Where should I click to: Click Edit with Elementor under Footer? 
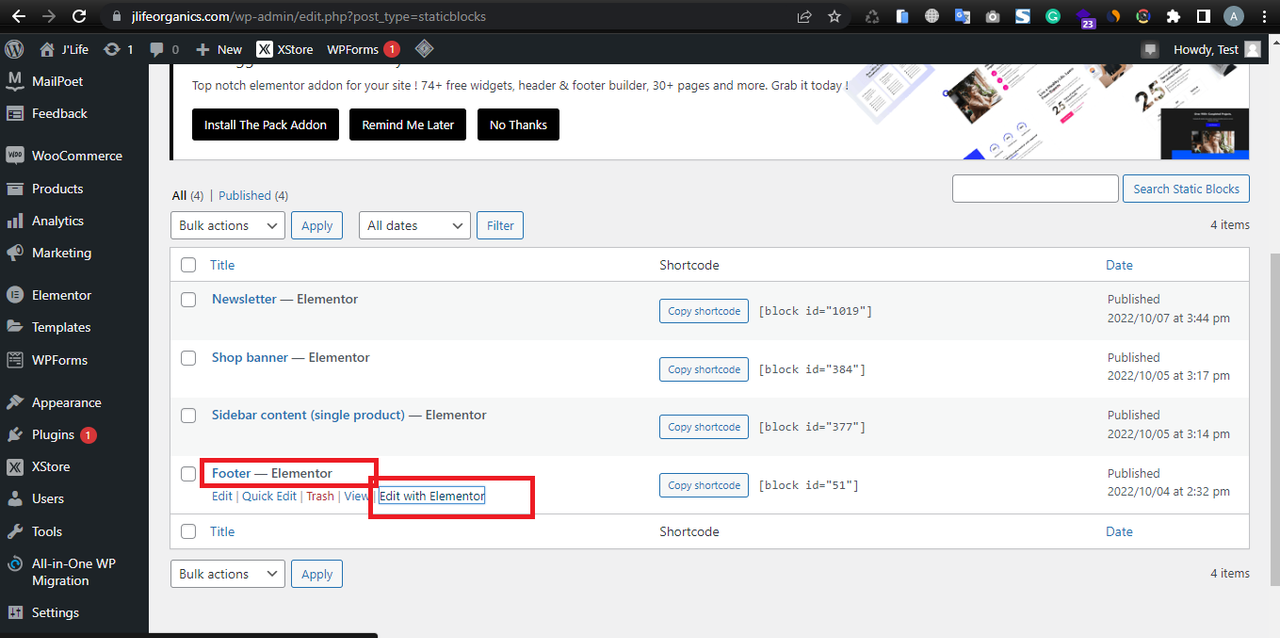click(431, 496)
